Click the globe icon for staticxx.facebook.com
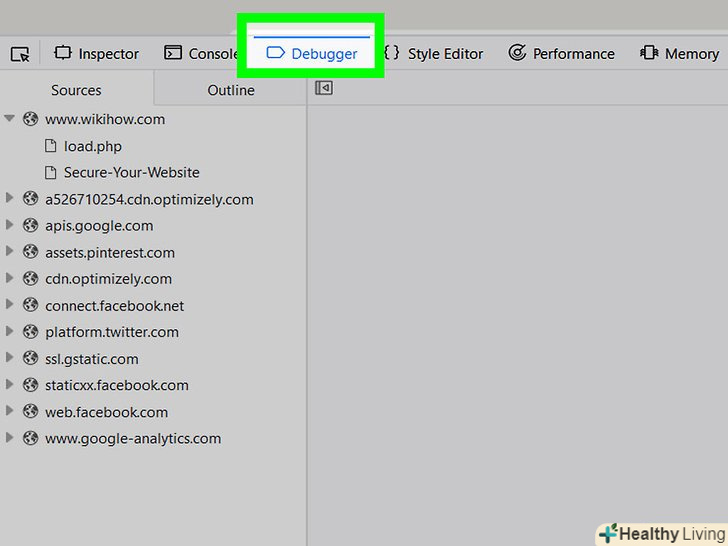Screen dimensions: 728x546 pyautogui.click(x=31, y=385)
